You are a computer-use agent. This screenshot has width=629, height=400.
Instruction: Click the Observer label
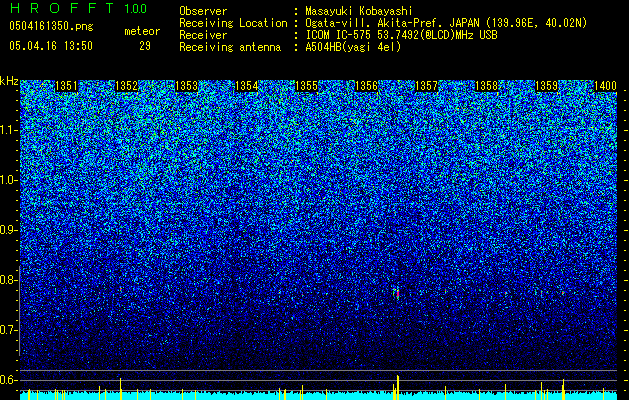click(x=203, y=11)
